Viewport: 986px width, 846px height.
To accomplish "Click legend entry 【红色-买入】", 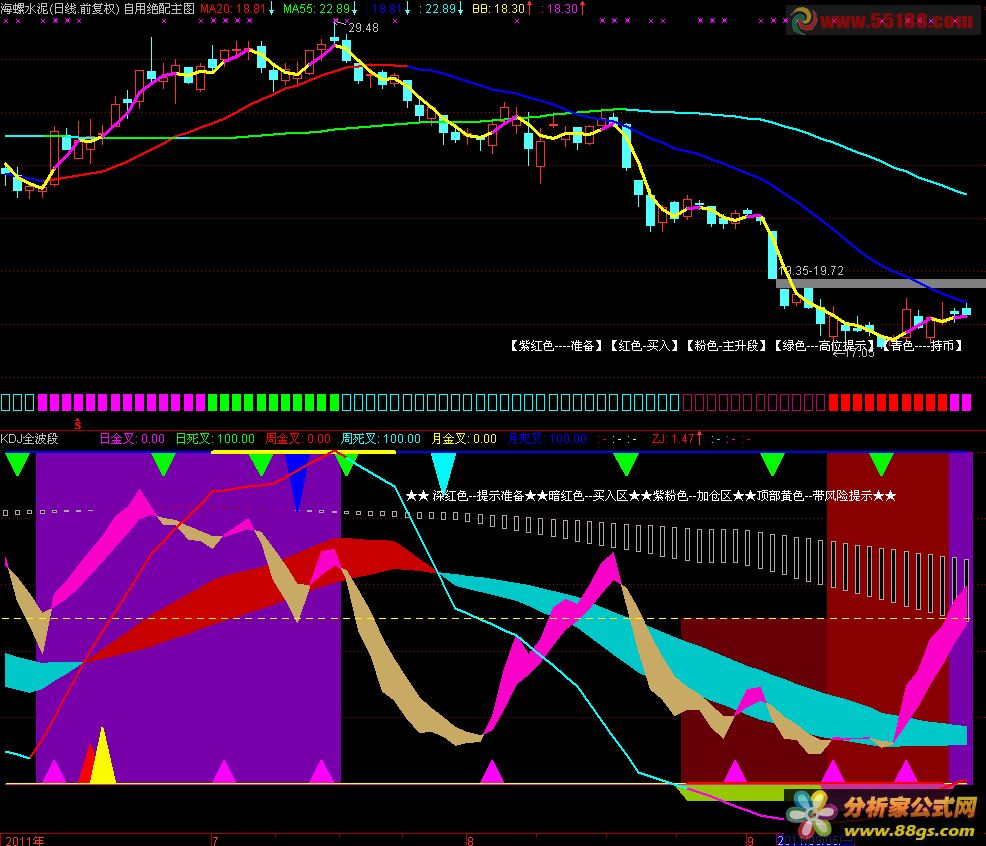I will pyautogui.click(x=645, y=345).
